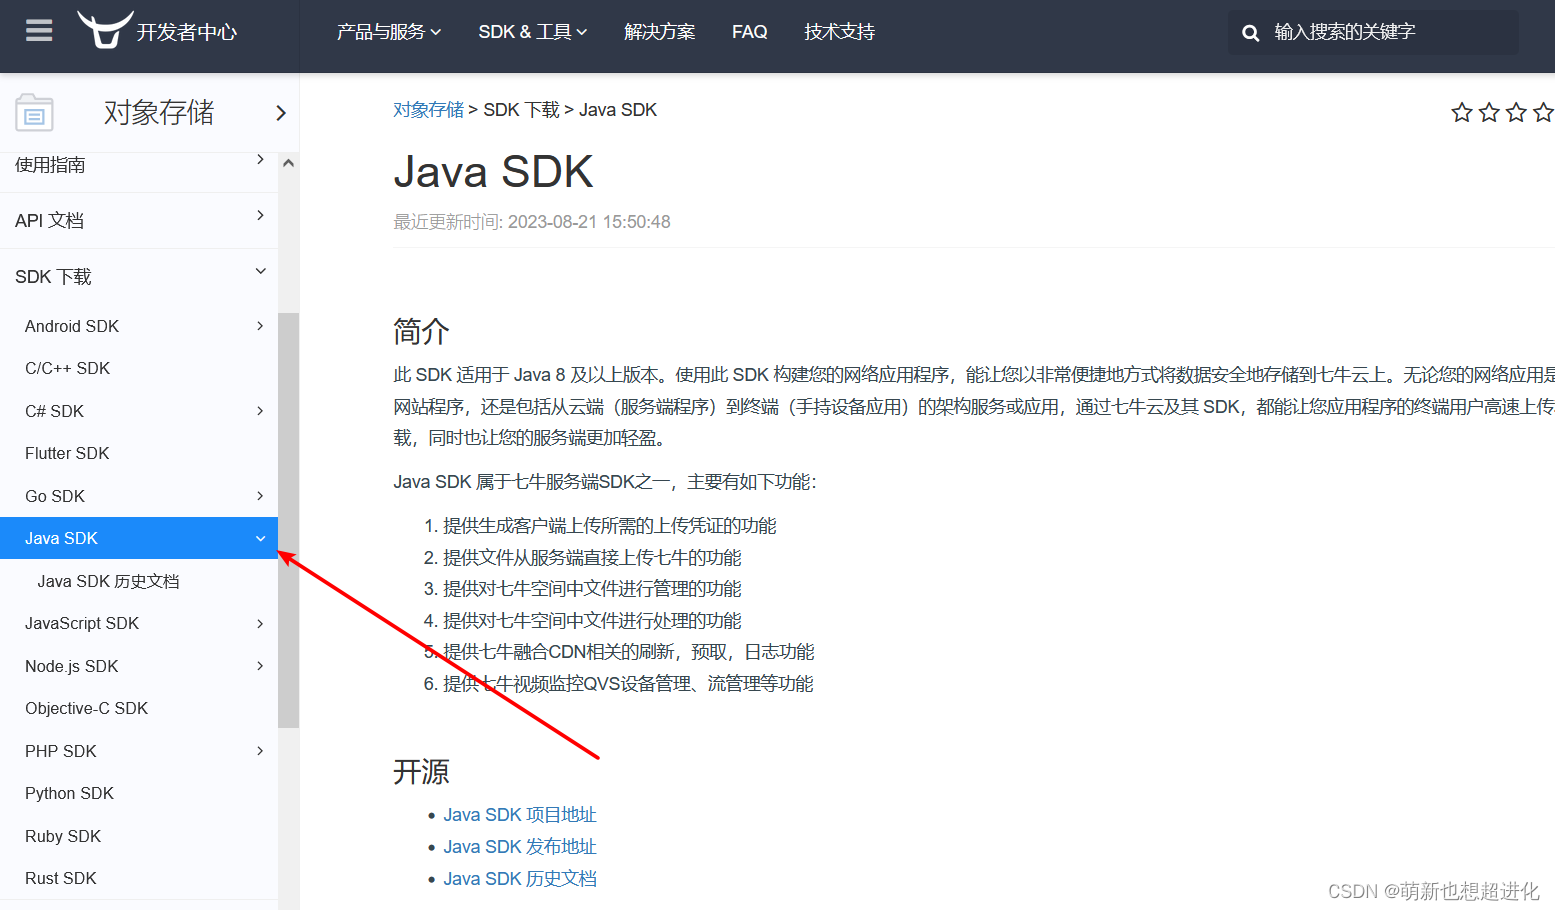
Task: Click the 对象存储 breadcrumb link
Action: pyautogui.click(x=428, y=110)
